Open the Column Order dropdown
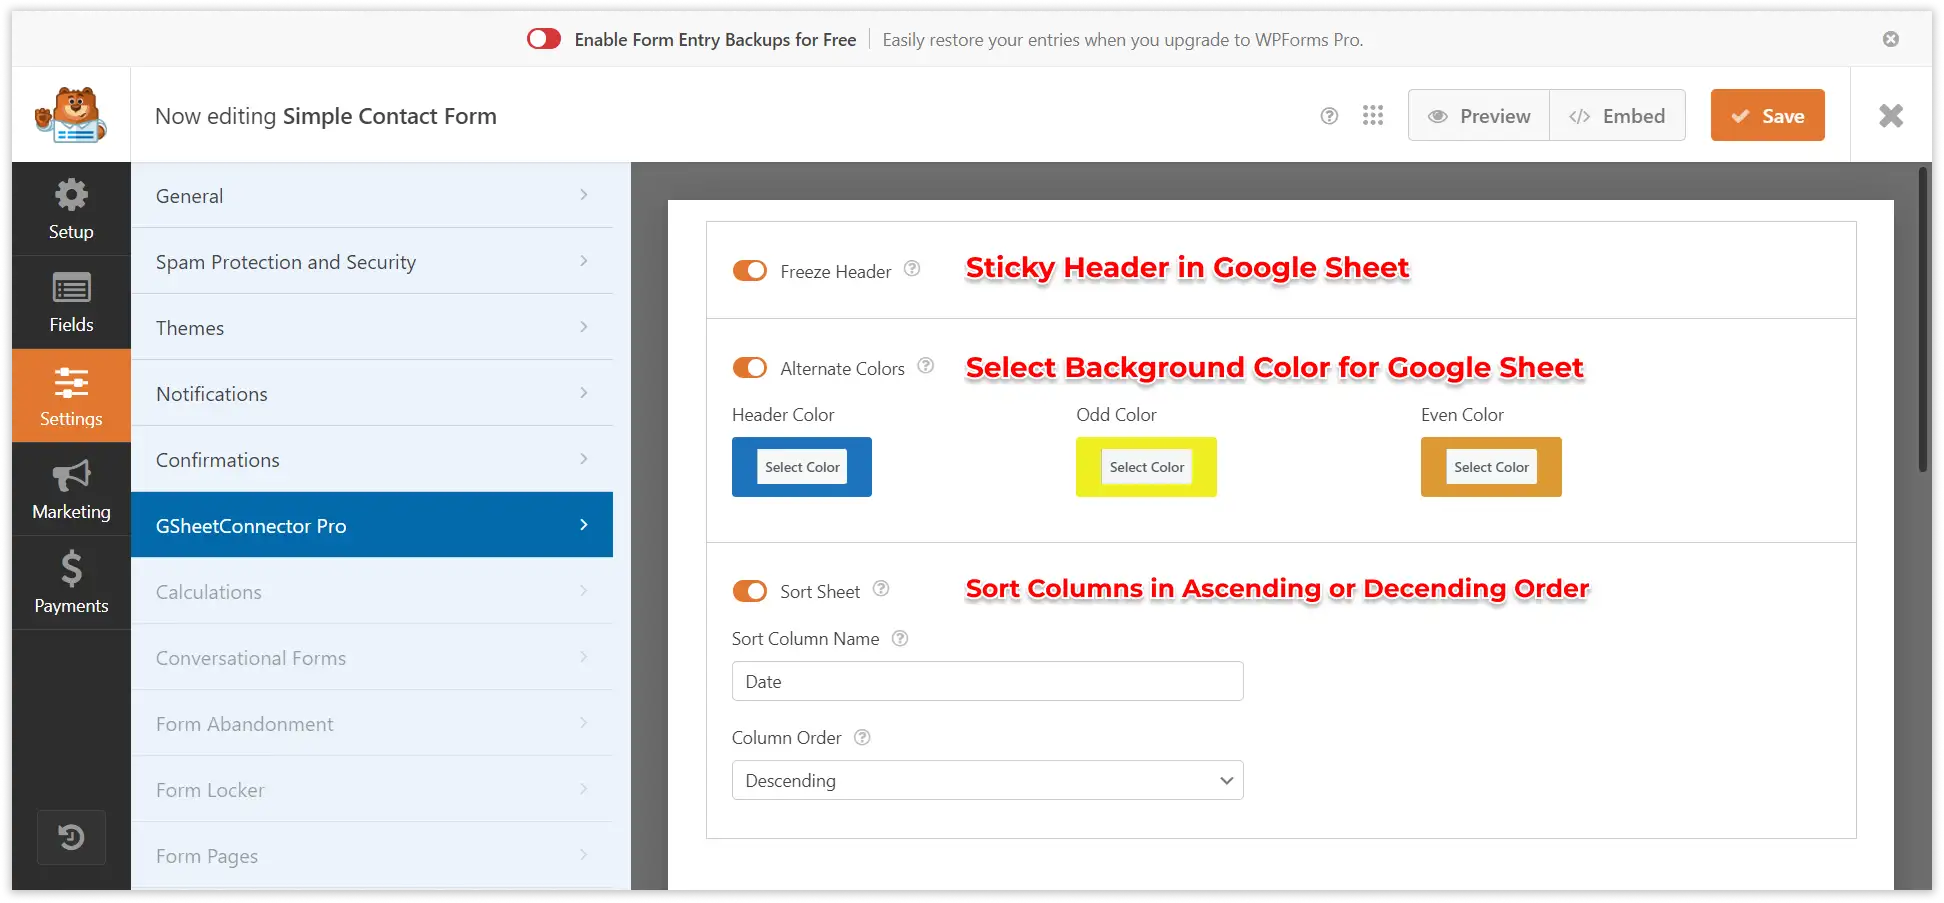The height and width of the screenshot is (903, 1944). click(x=986, y=780)
